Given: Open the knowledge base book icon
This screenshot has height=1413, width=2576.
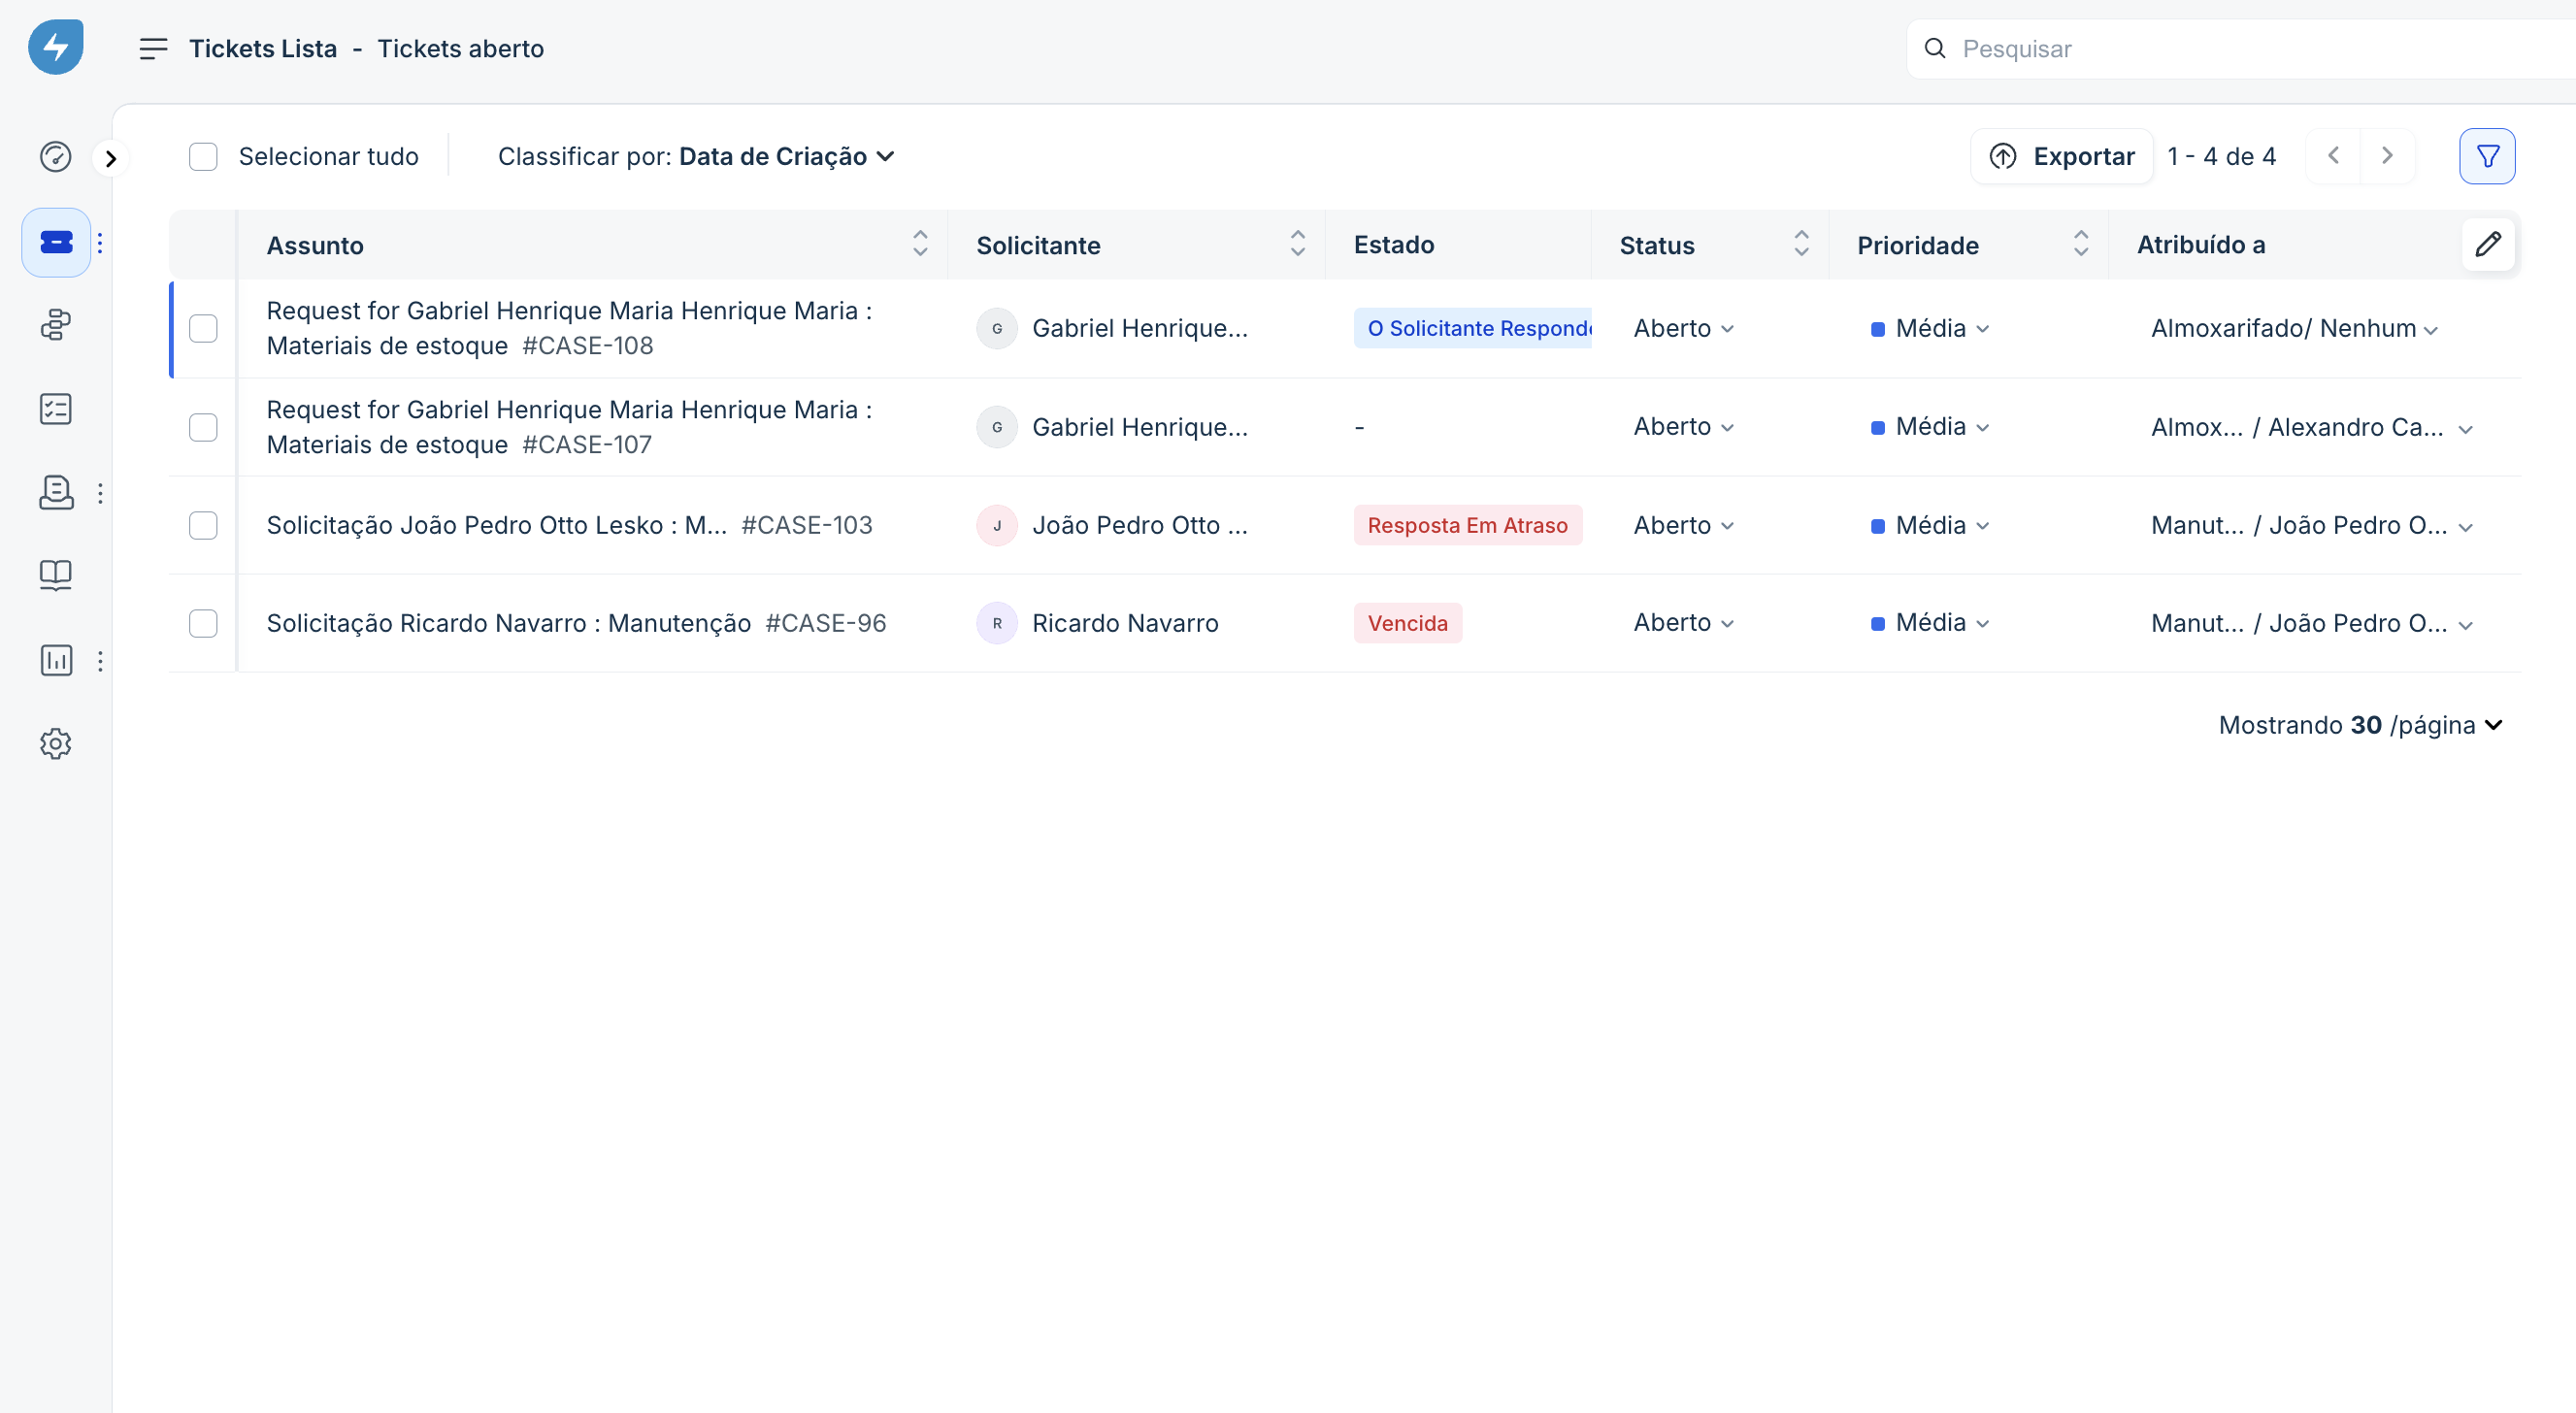Looking at the screenshot, I should point(56,574).
